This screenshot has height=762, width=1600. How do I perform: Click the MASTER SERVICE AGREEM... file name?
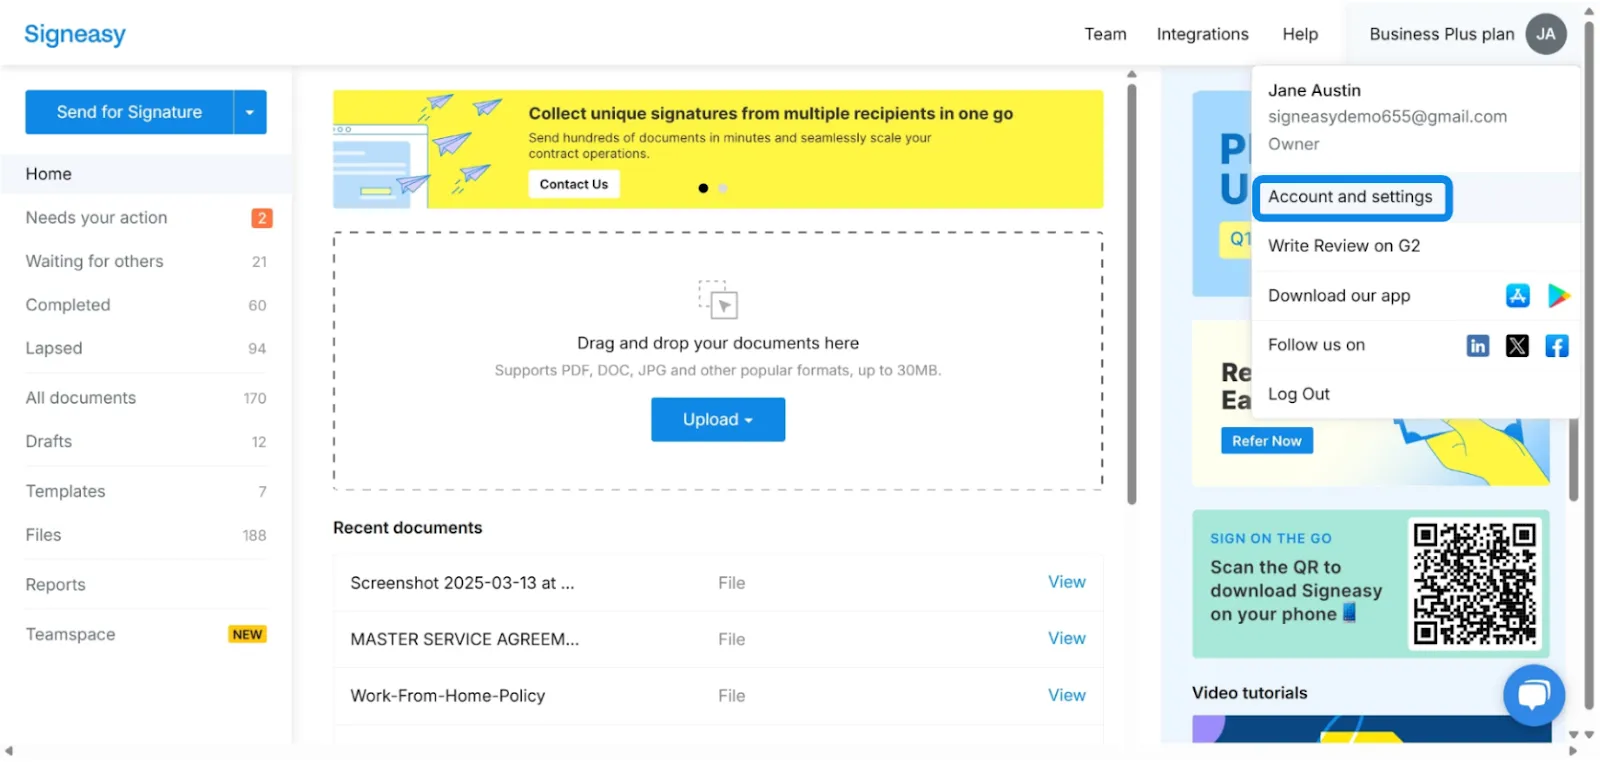coord(464,639)
